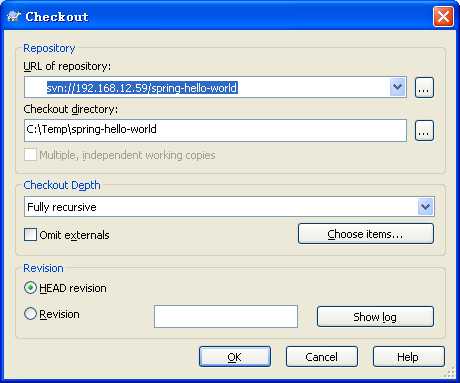Select the HEAD revision radio button
The height and width of the screenshot is (383, 460).
[x=30, y=288]
